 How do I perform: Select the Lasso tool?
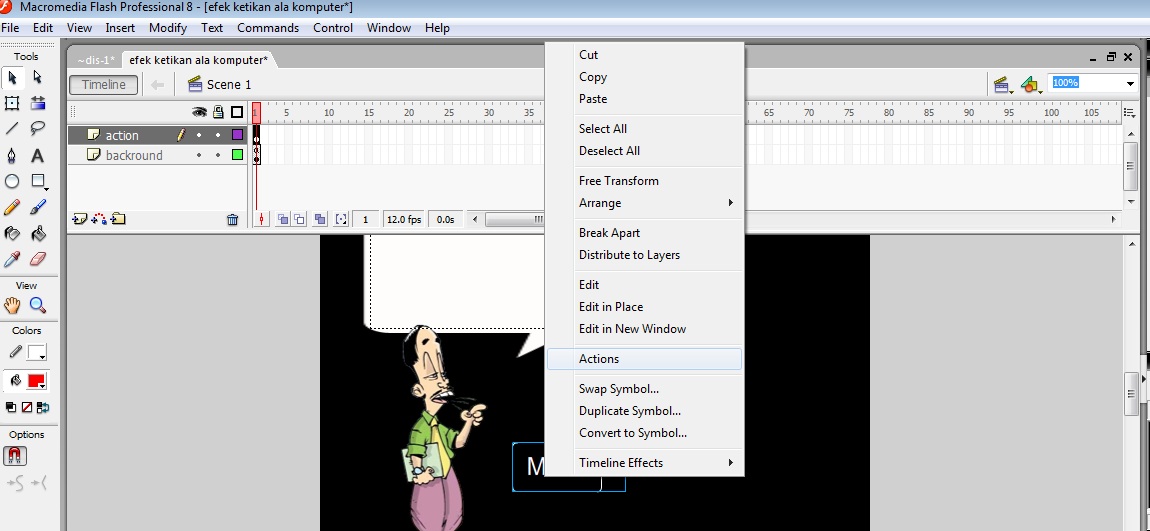[x=37, y=129]
